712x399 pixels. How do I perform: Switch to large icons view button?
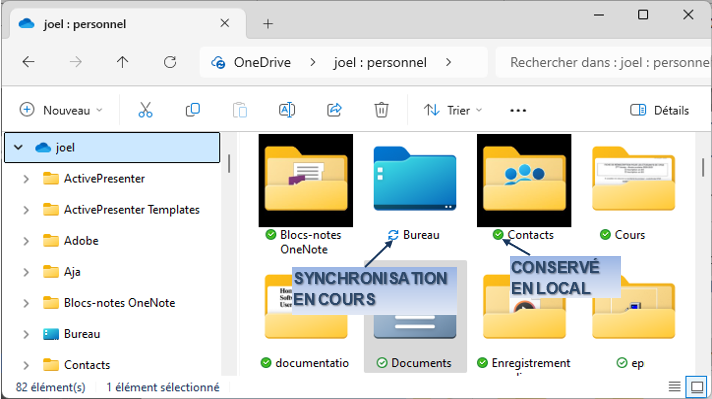pyautogui.click(x=697, y=387)
